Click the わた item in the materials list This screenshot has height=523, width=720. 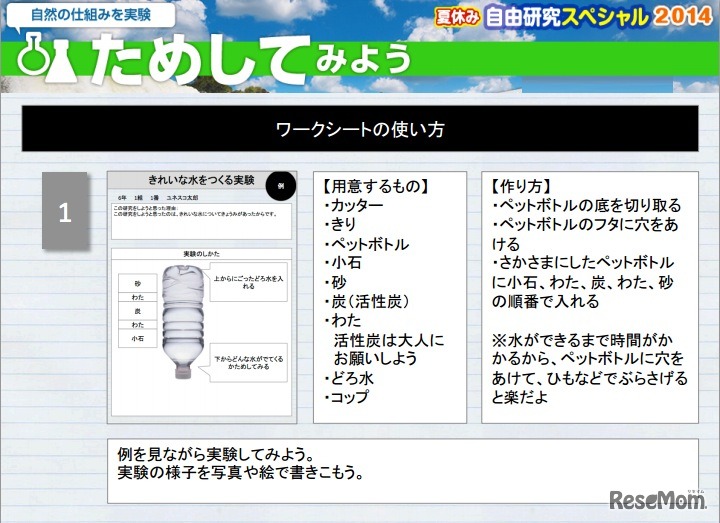pos(342,320)
